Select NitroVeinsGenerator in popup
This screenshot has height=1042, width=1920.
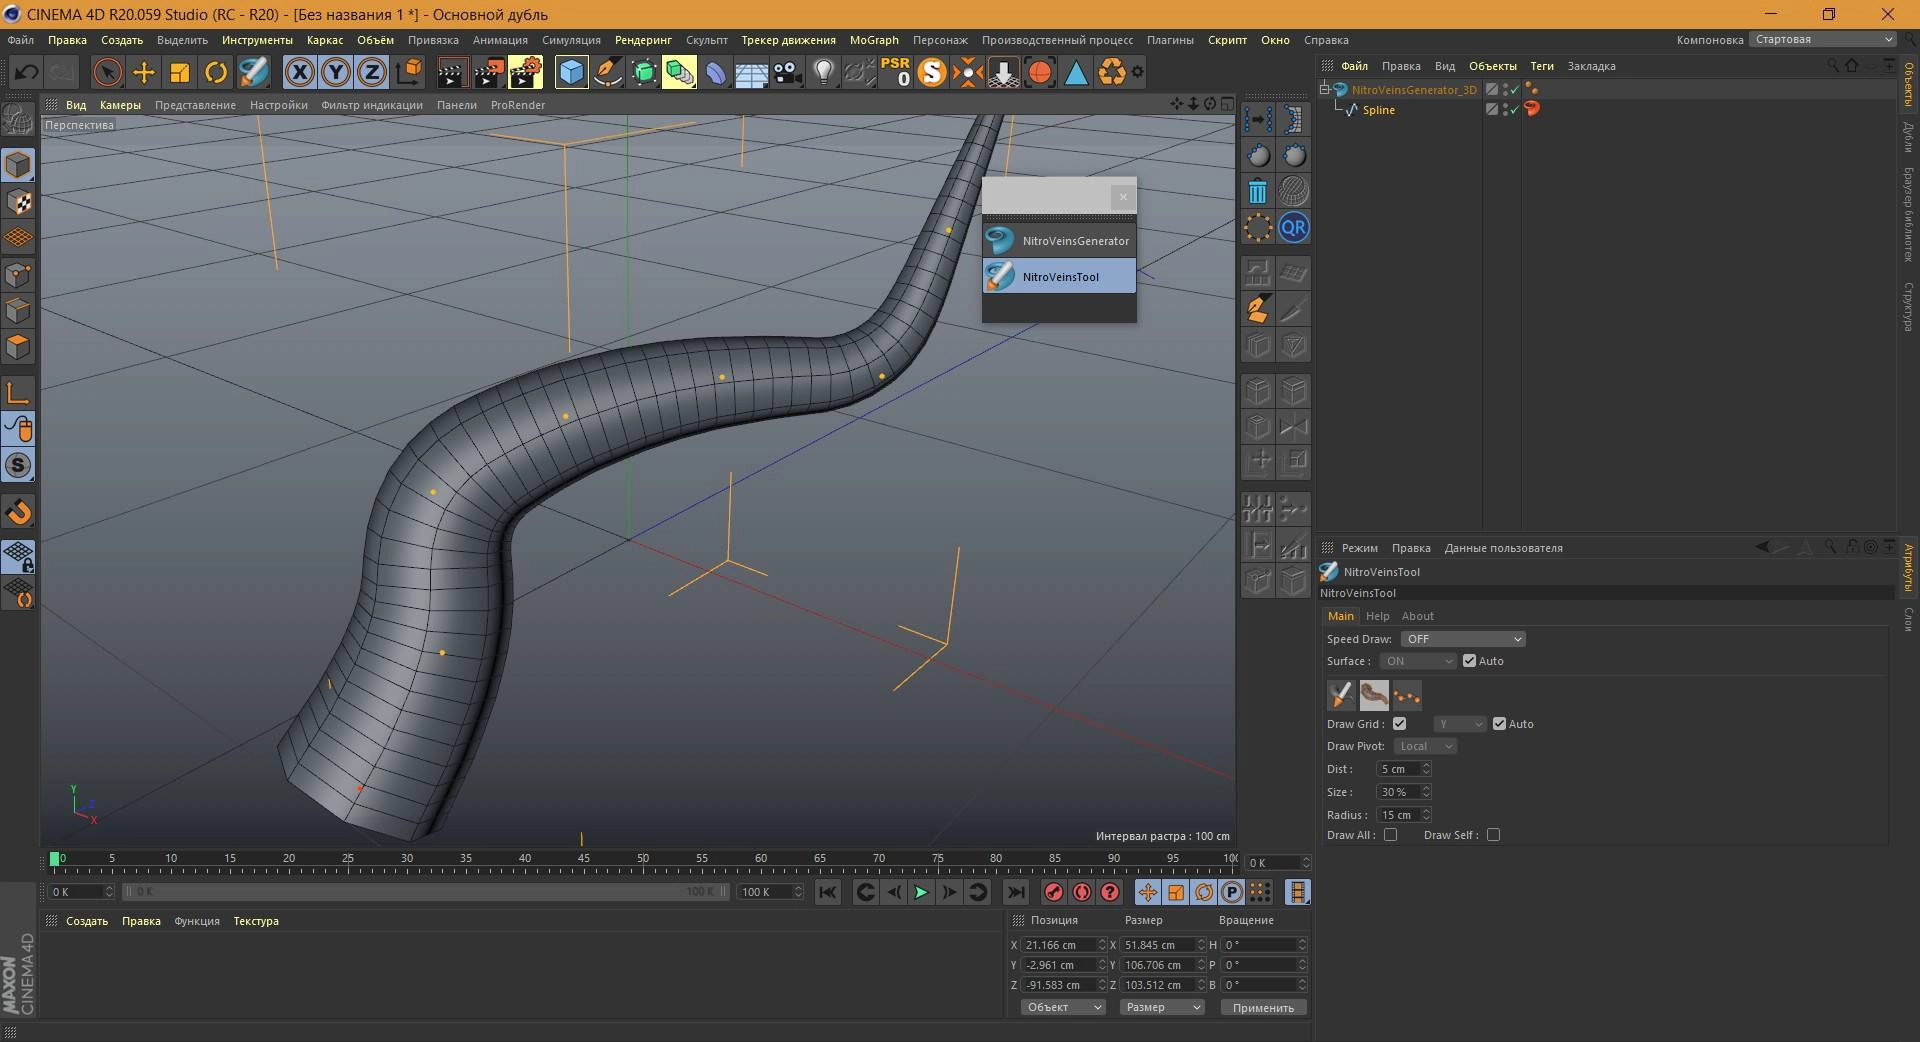pos(1059,241)
